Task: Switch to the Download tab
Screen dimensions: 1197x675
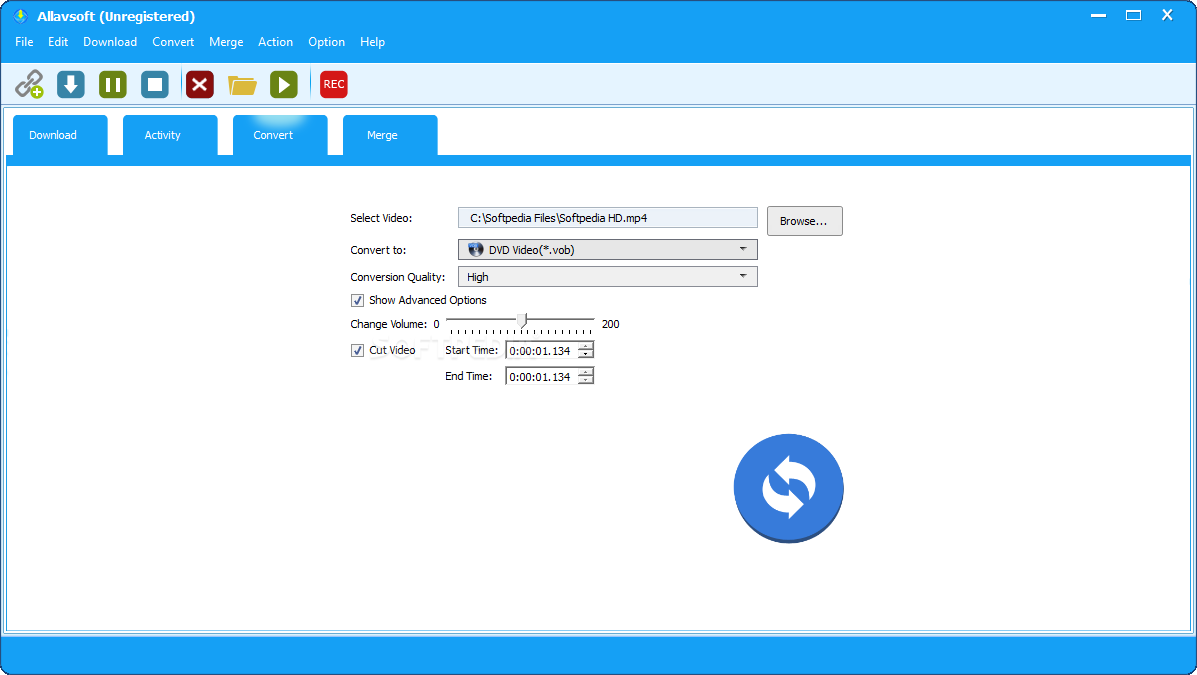Action: (60, 135)
